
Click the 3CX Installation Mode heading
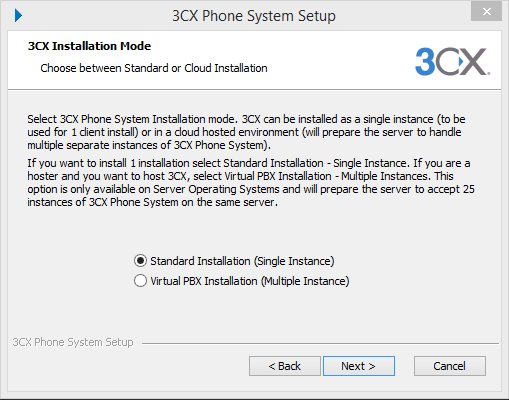click(x=89, y=46)
